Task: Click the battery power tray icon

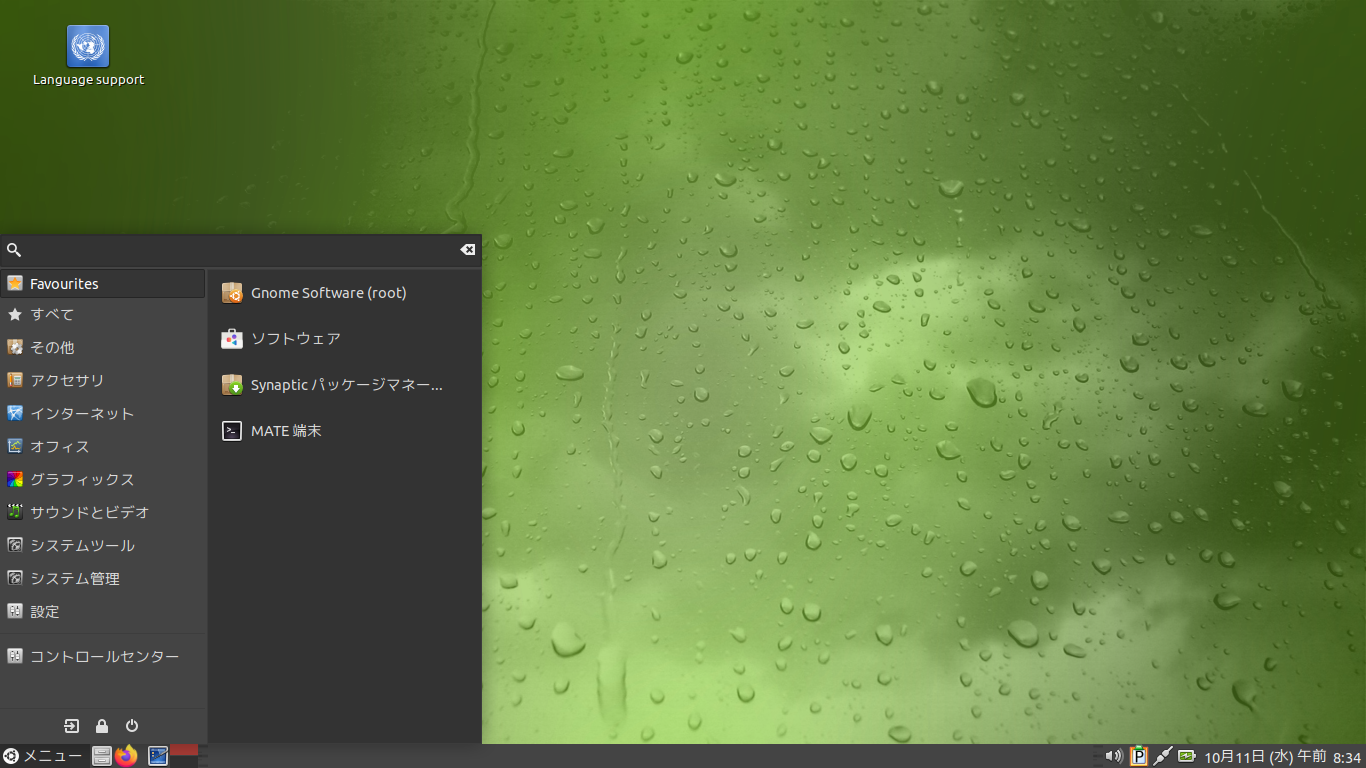Action: [1187, 756]
